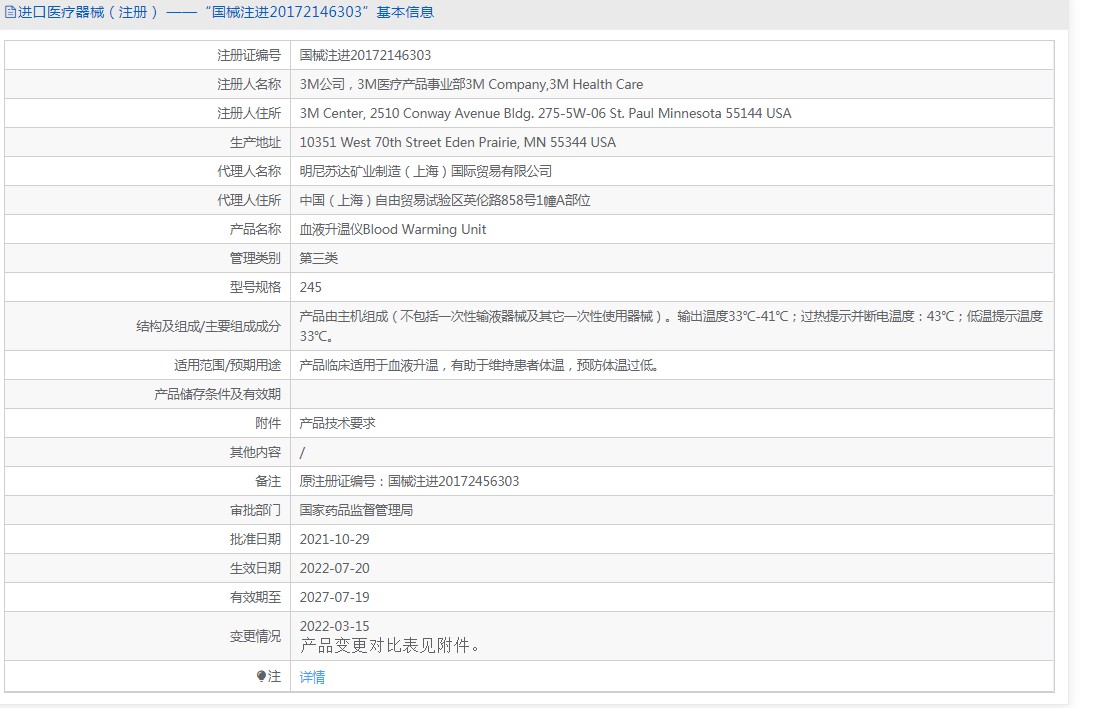The image size is (1094, 708).
Task: Select the model specification value 245
Action: pyautogui.click(x=310, y=287)
